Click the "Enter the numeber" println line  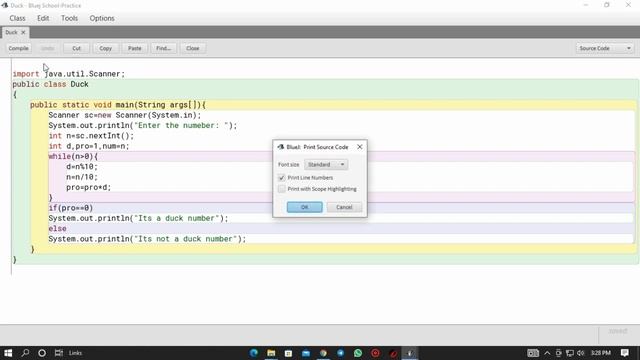click(x=143, y=125)
